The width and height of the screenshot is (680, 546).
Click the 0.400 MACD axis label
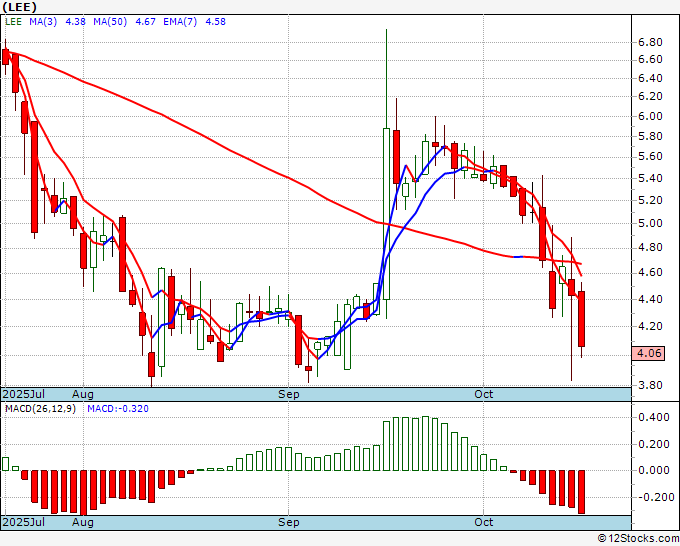click(654, 418)
